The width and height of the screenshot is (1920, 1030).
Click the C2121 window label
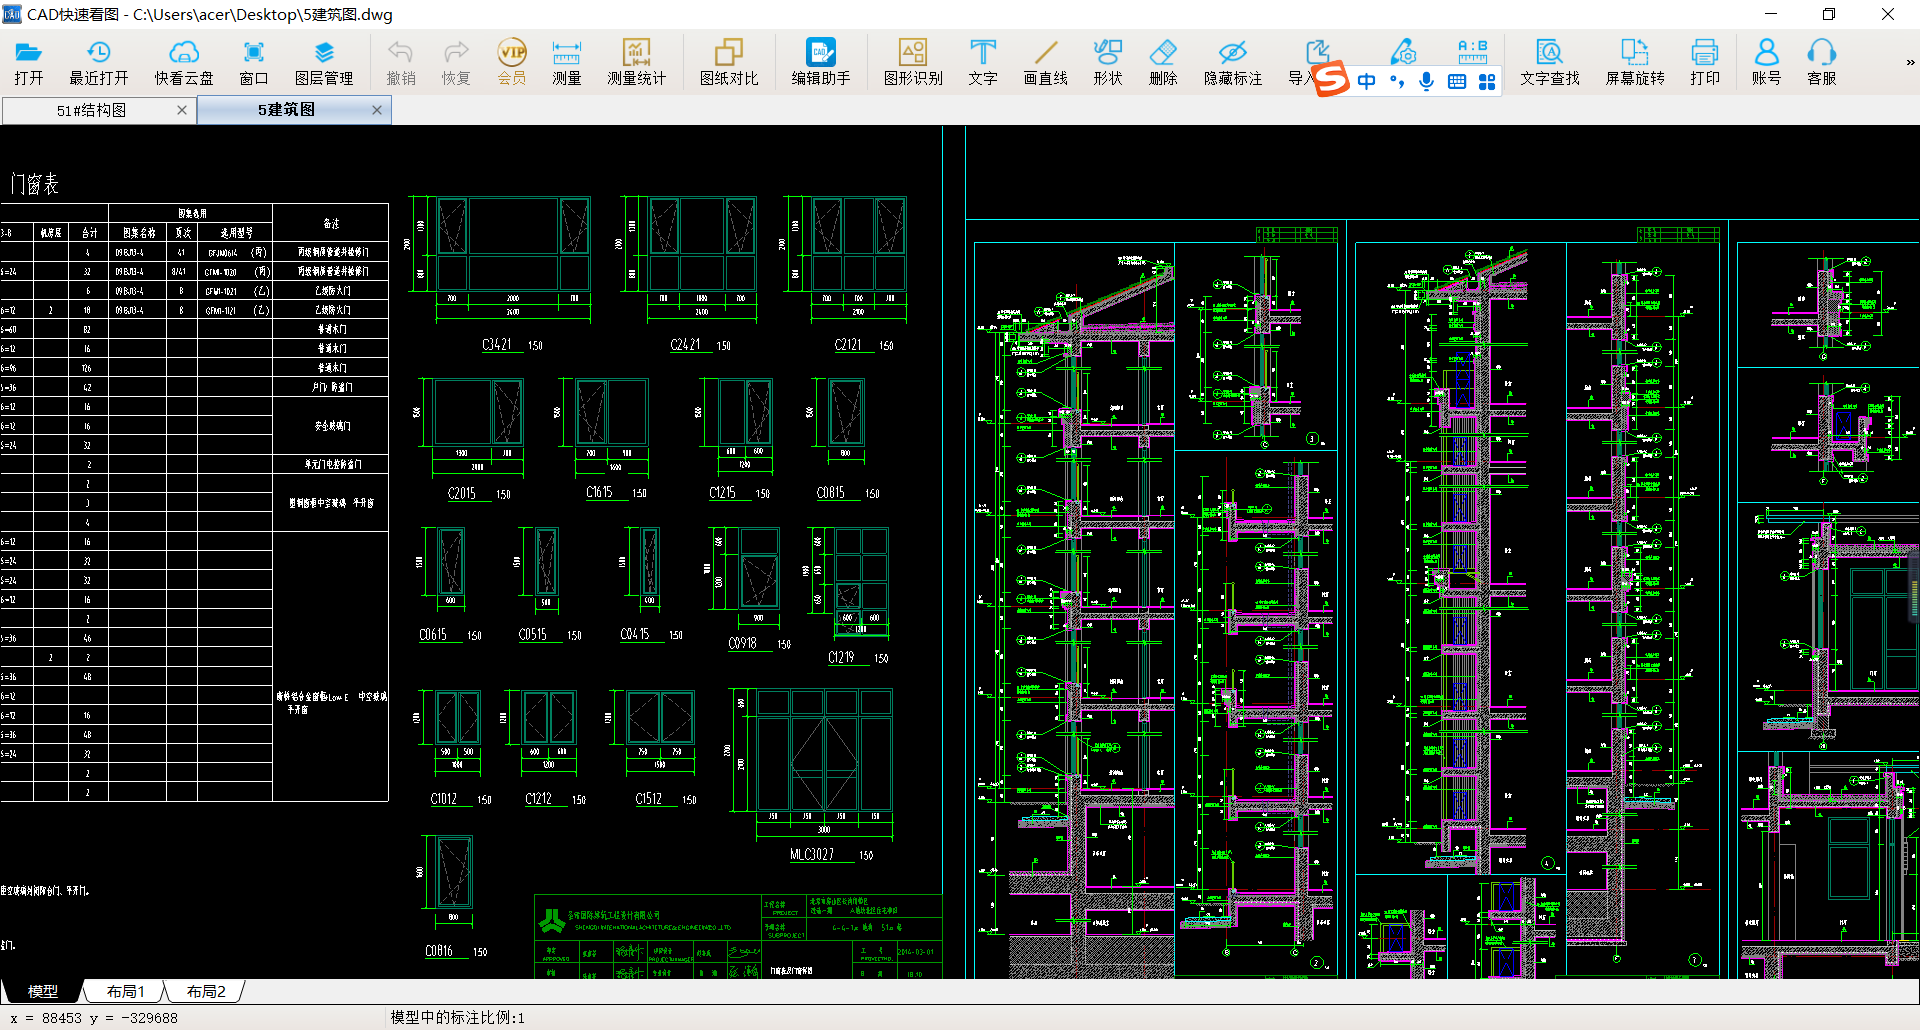click(x=848, y=345)
